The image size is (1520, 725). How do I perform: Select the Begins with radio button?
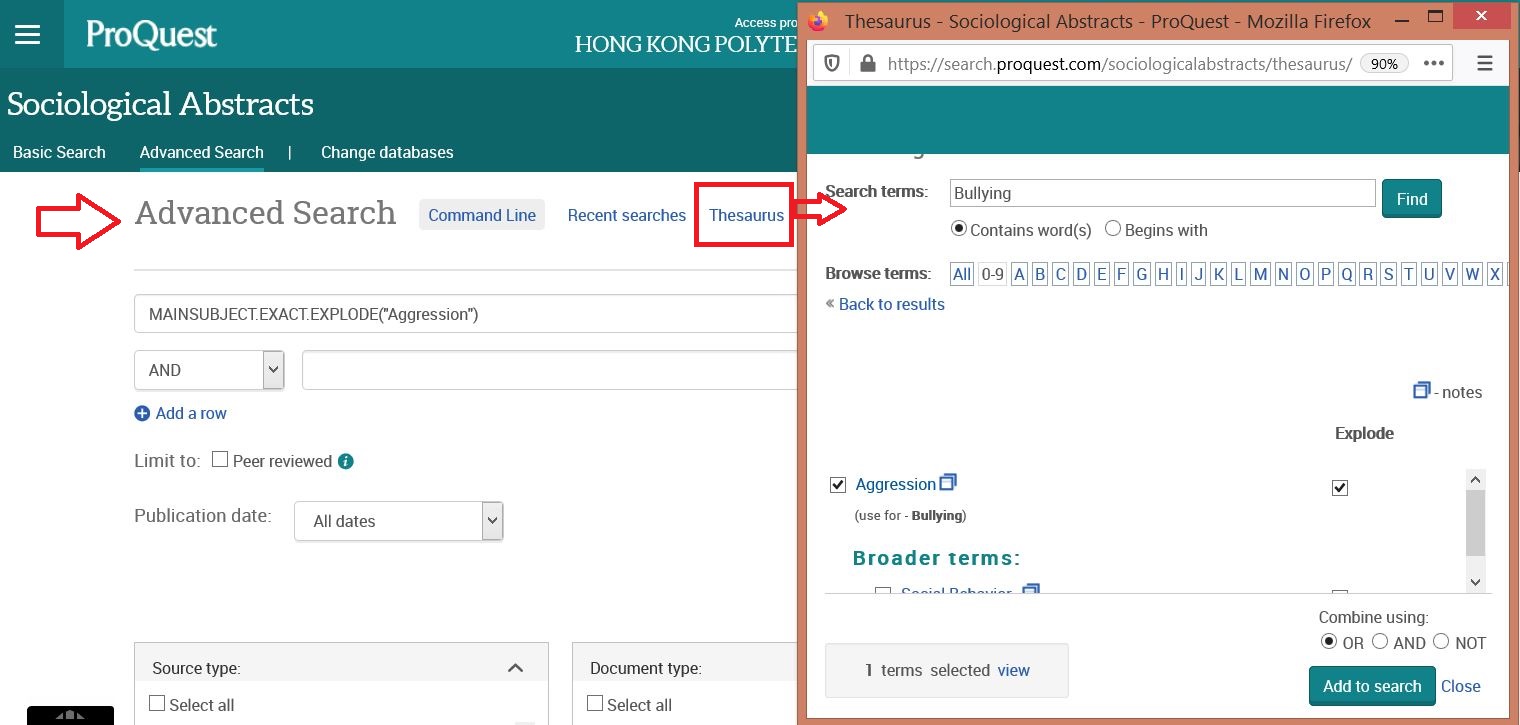coord(1113,229)
